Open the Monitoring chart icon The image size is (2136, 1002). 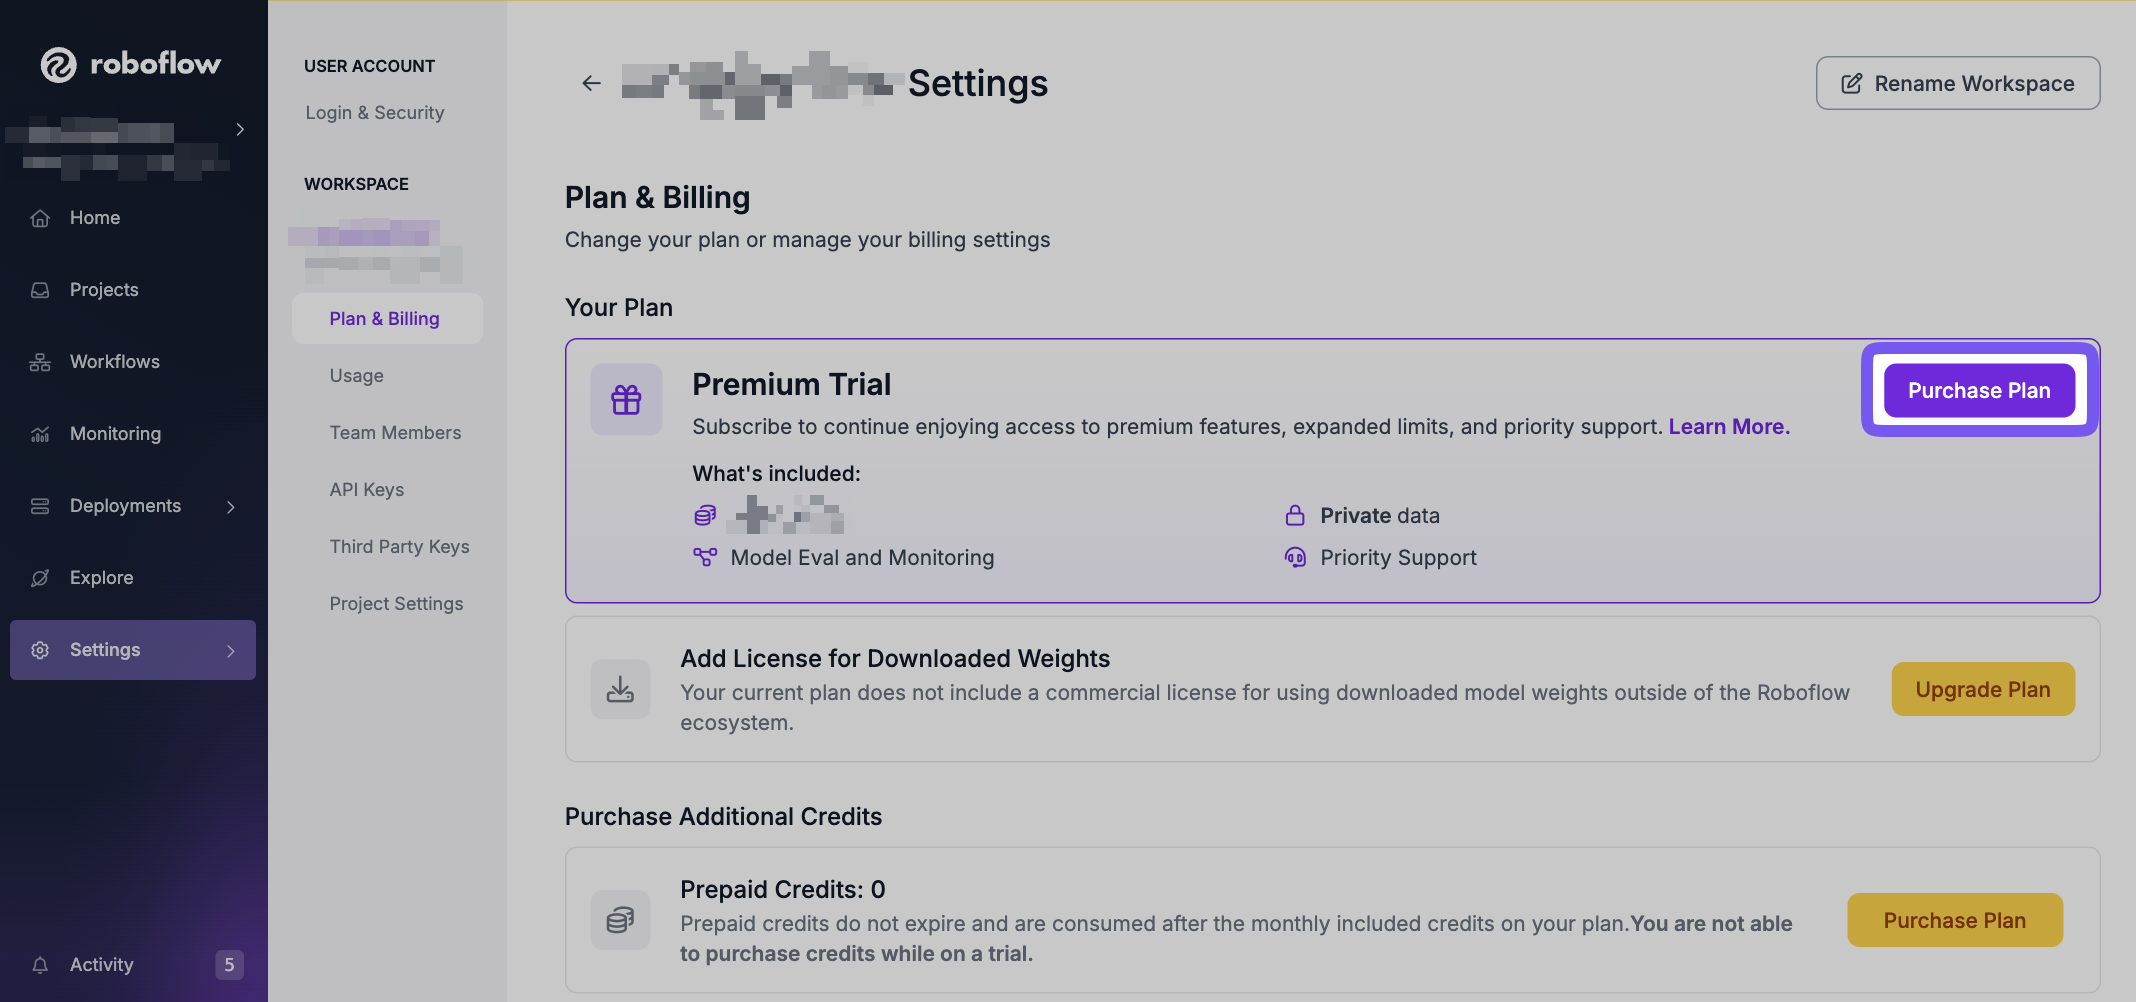[x=40, y=434]
